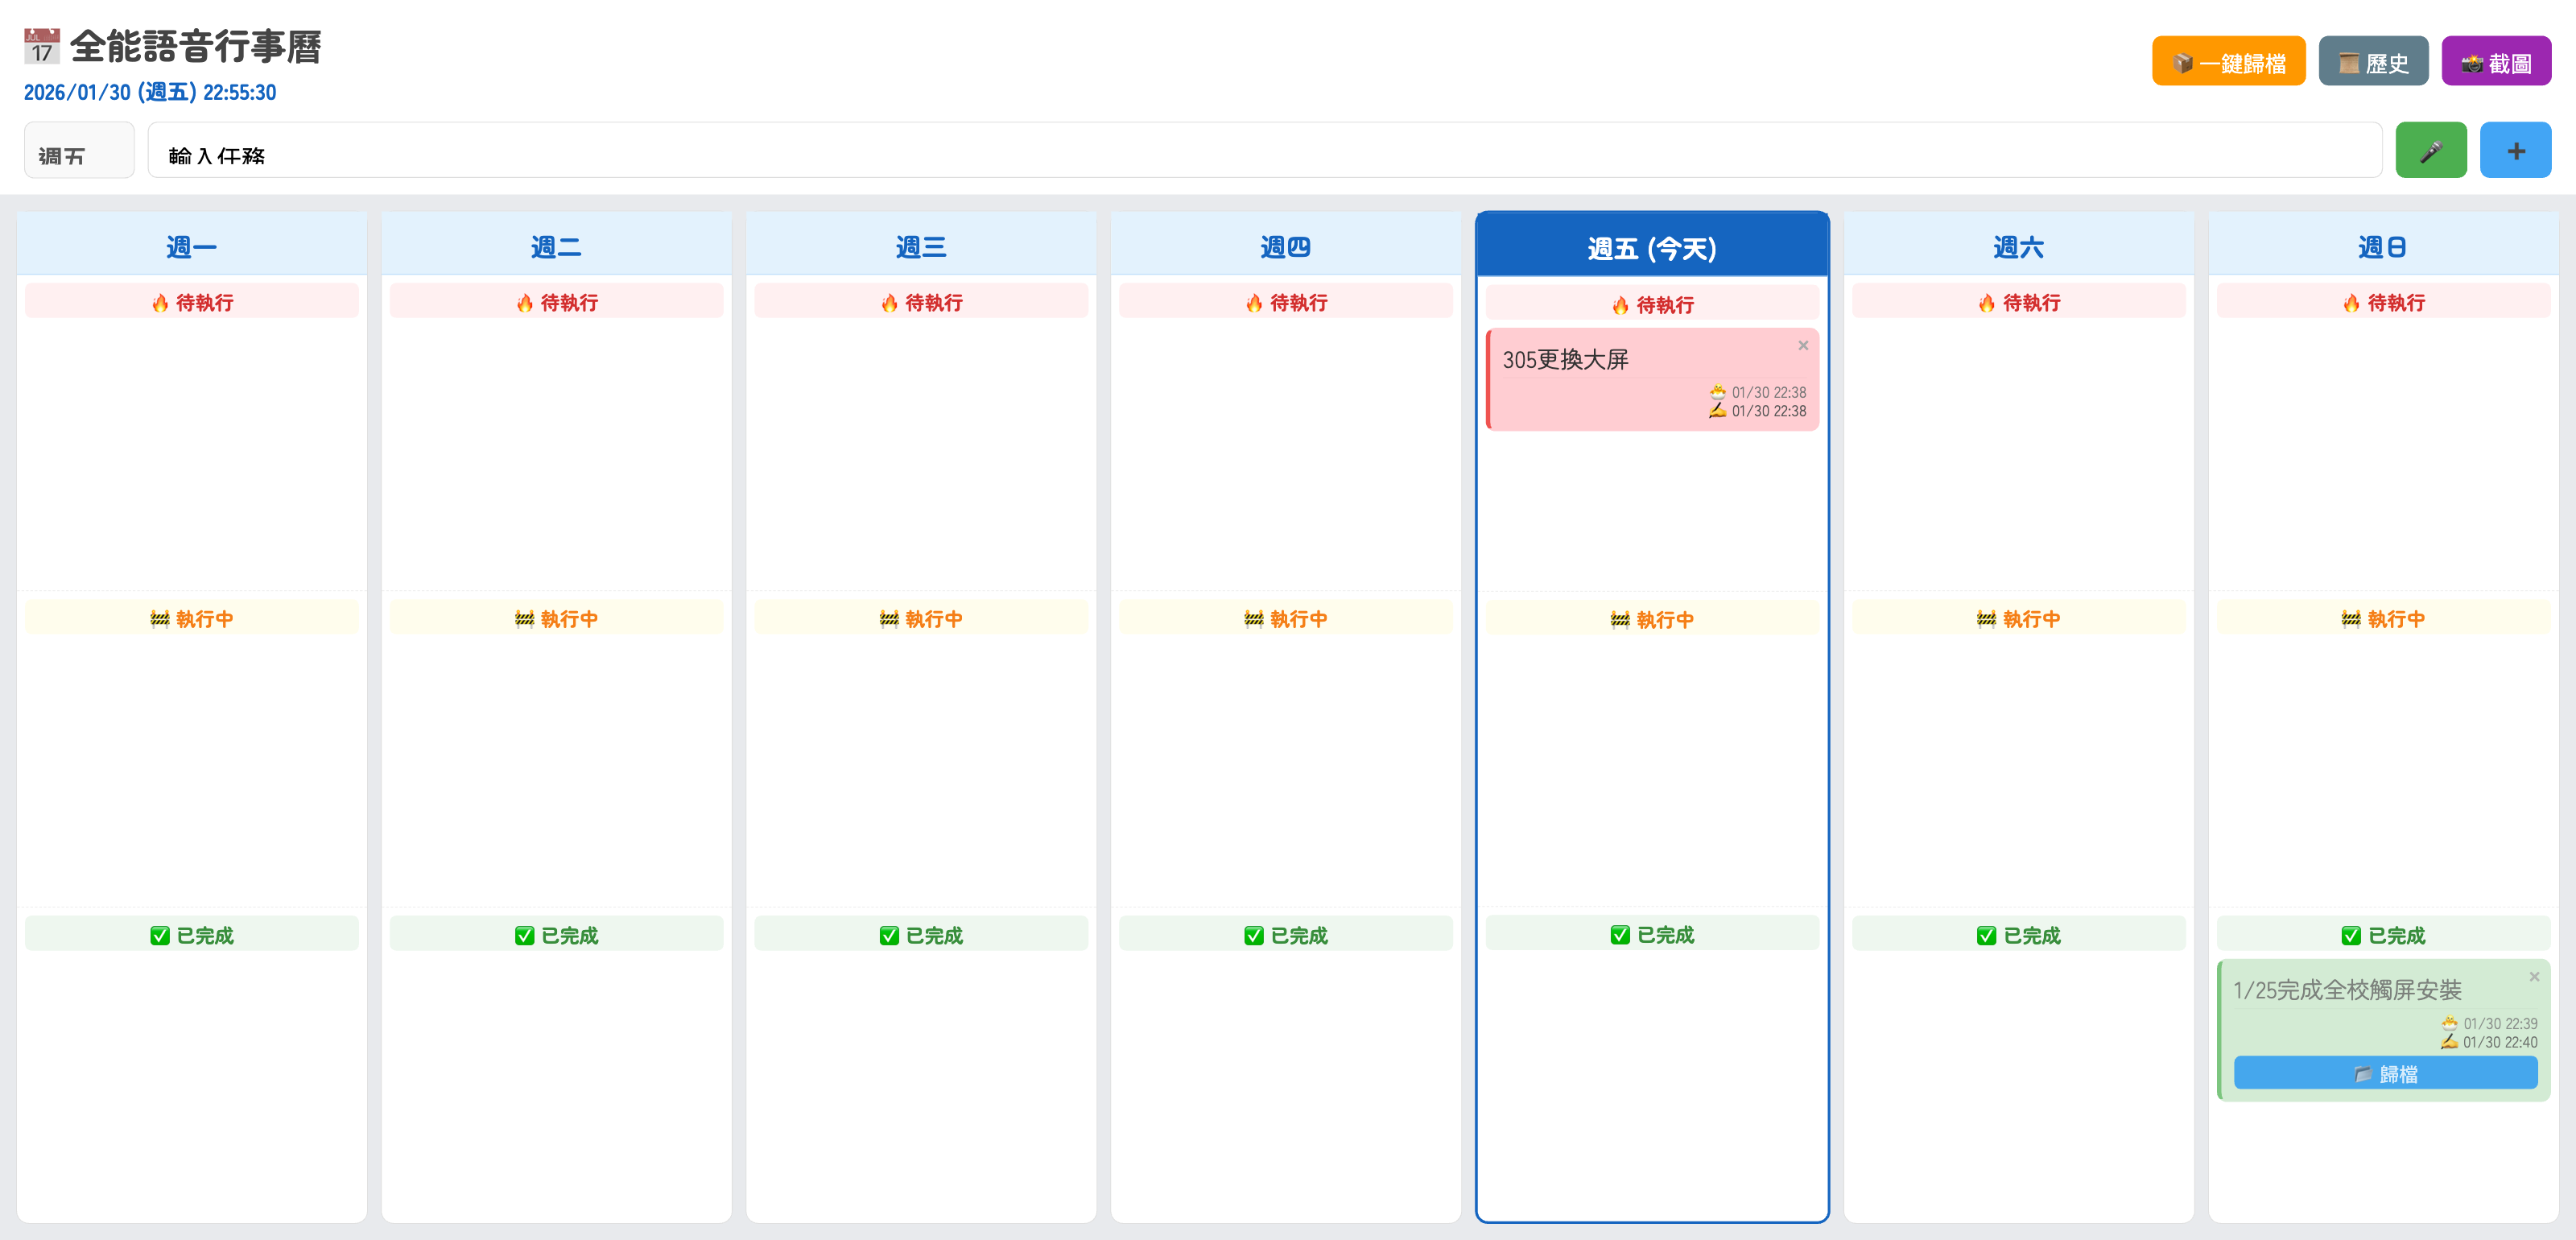Click 執行中 label in 週二 column
This screenshot has width=2576, height=1240.
point(556,618)
